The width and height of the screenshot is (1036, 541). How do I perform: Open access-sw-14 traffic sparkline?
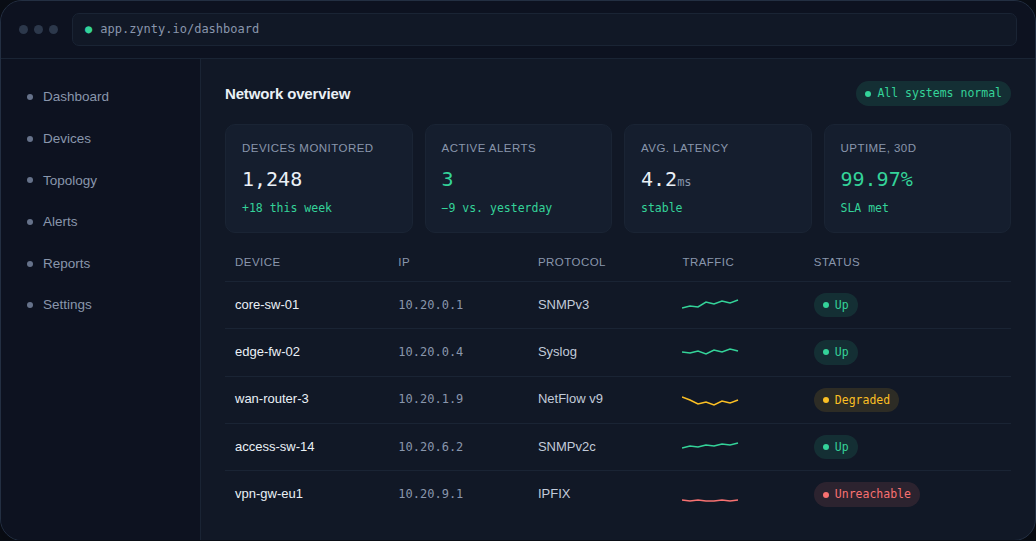point(710,445)
